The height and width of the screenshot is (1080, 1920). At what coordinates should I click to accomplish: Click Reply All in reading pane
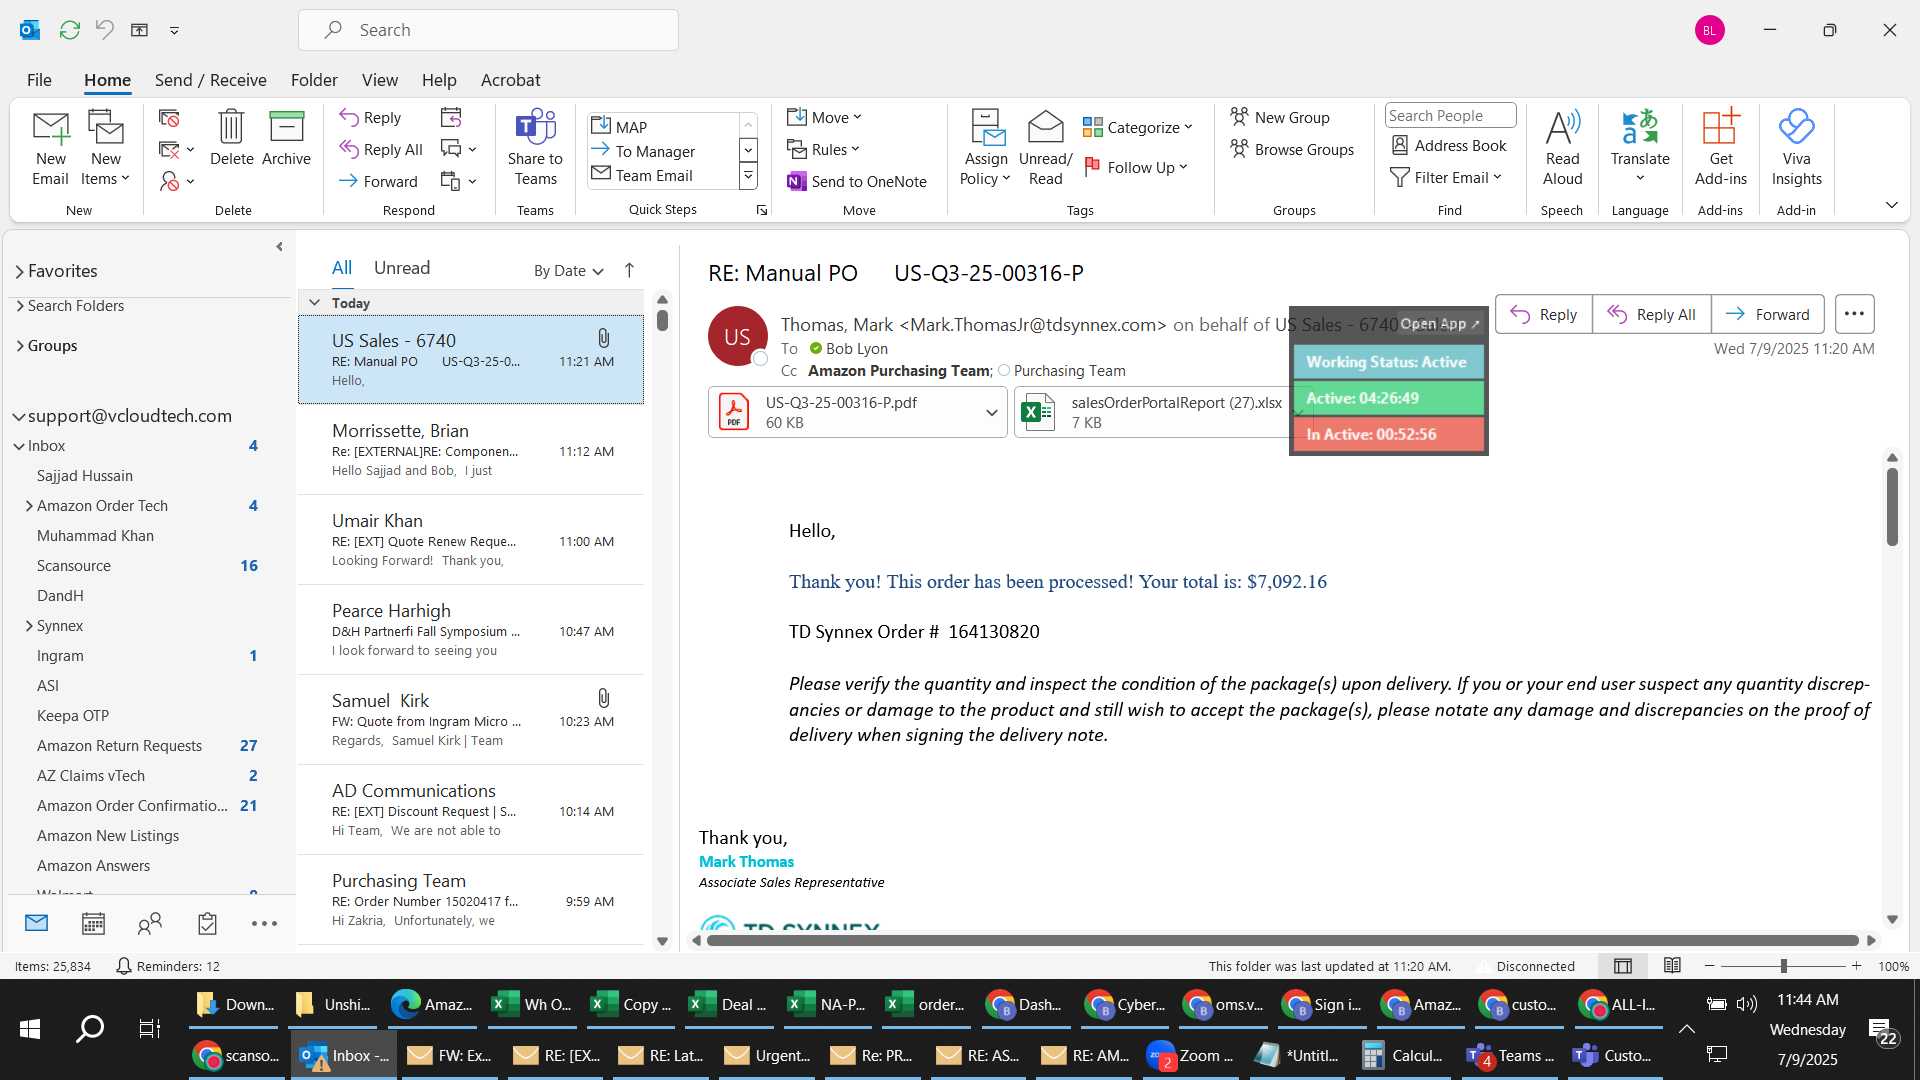[1651, 314]
